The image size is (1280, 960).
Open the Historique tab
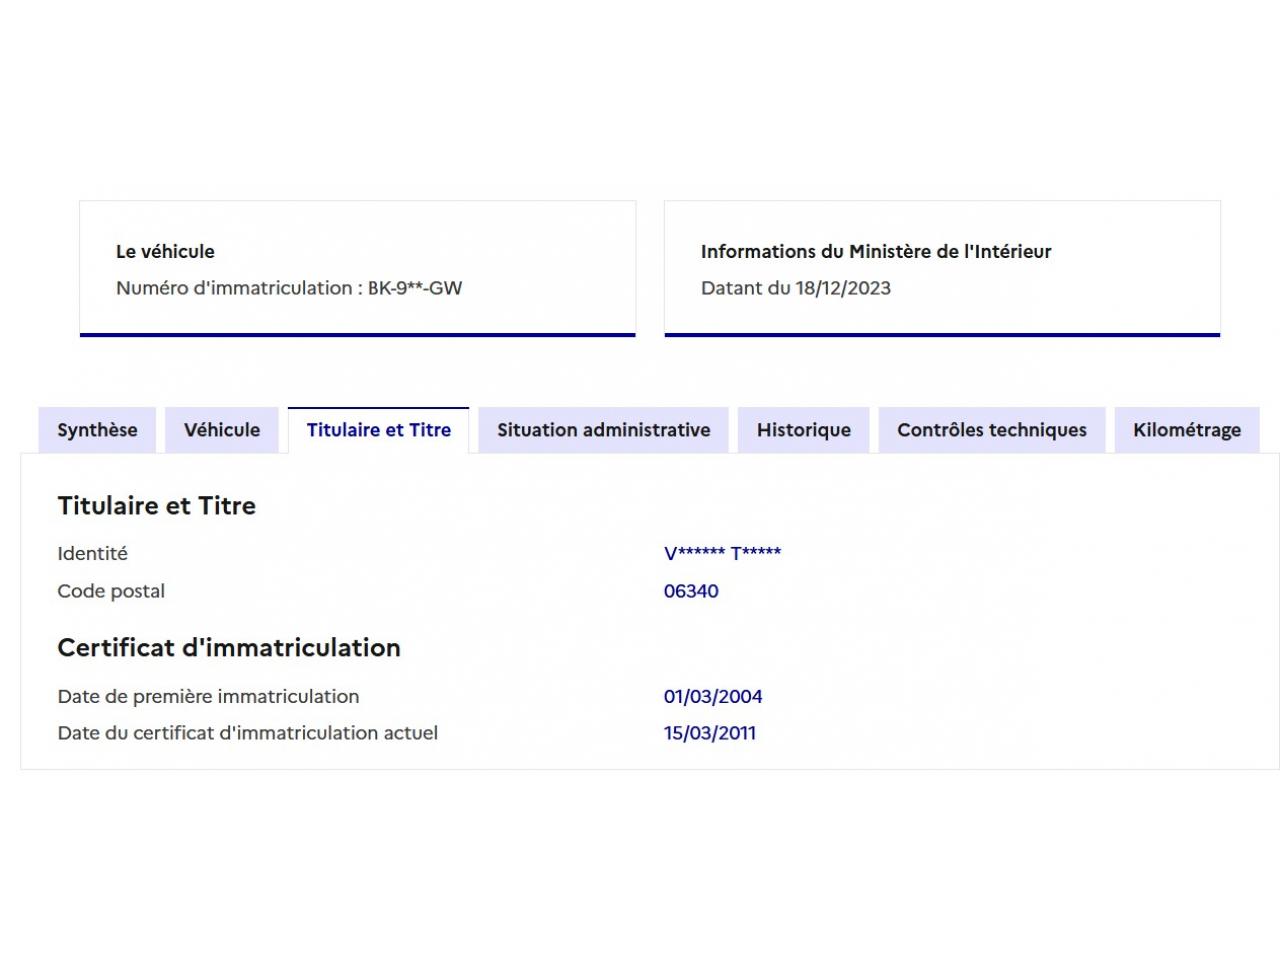coord(803,430)
